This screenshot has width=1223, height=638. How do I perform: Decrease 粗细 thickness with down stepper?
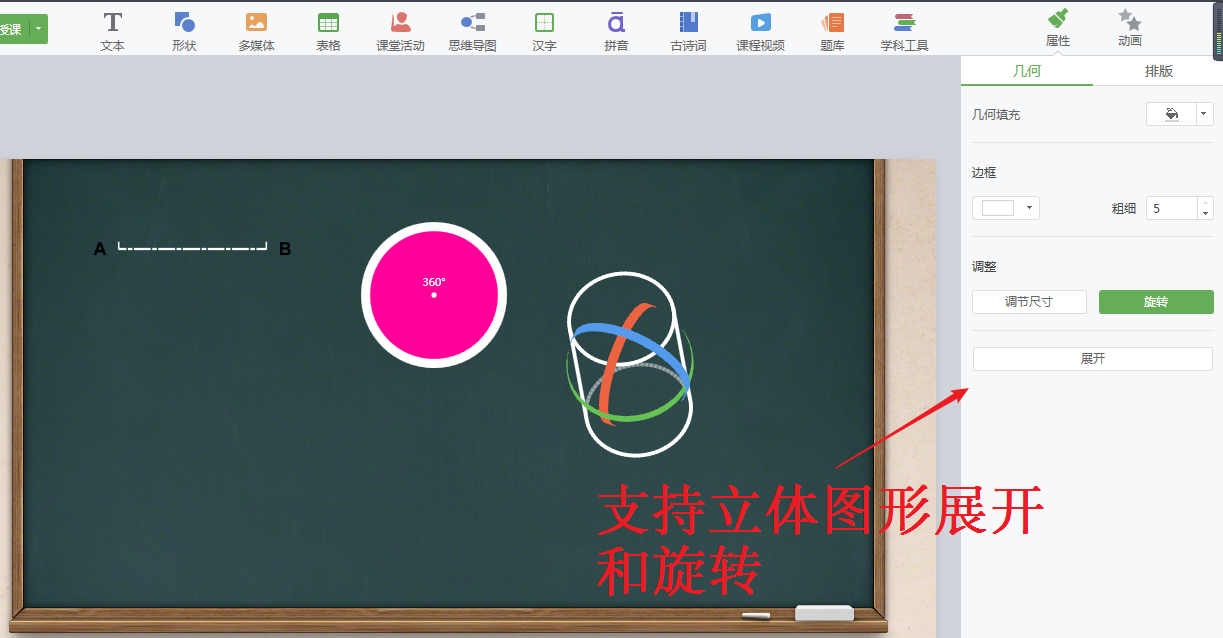point(1205,213)
